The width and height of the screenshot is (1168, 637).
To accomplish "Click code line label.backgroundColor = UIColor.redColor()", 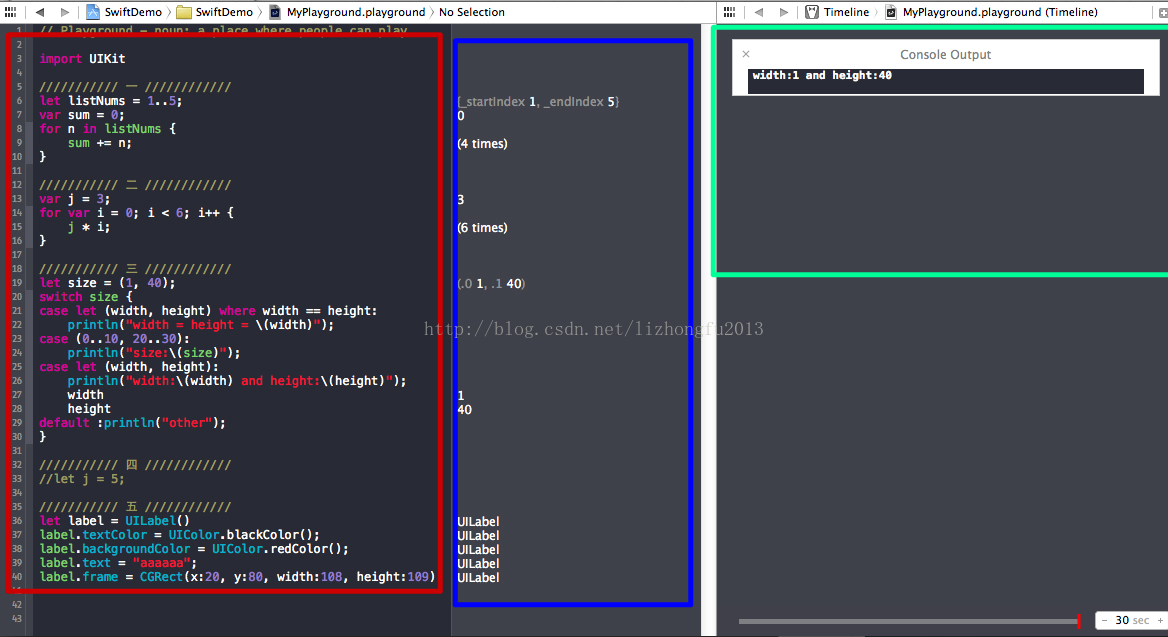I will click(x=194, y=549).
